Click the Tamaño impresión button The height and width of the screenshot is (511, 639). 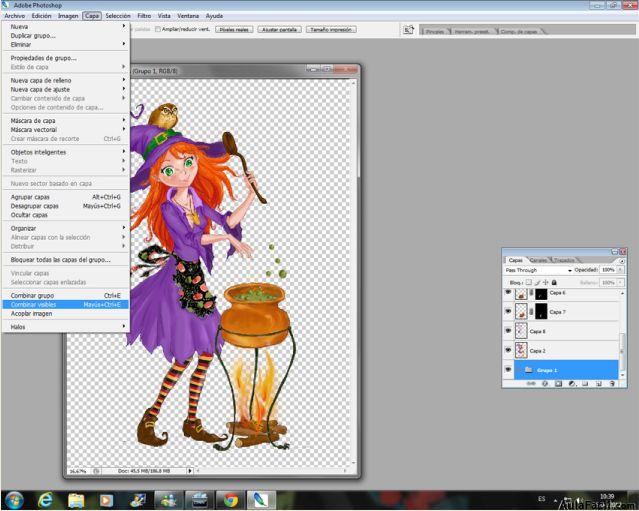click(331, 29)
